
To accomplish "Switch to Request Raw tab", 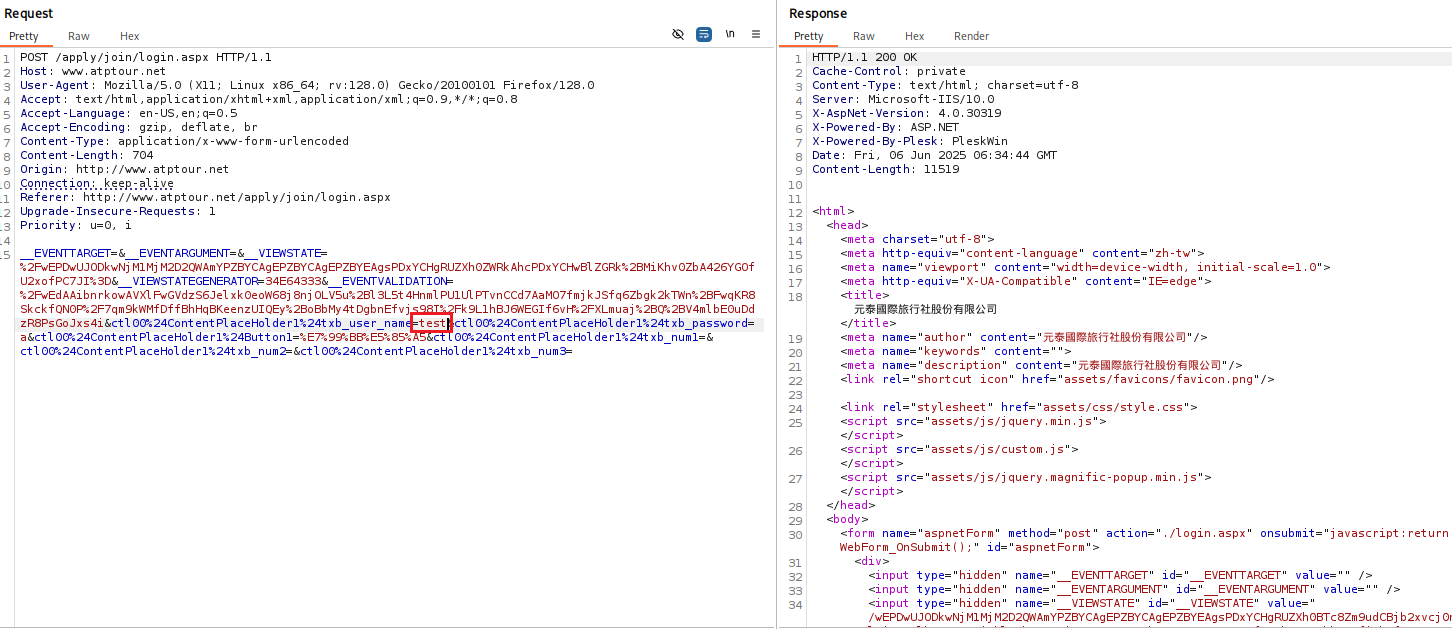I will [79, 36].
